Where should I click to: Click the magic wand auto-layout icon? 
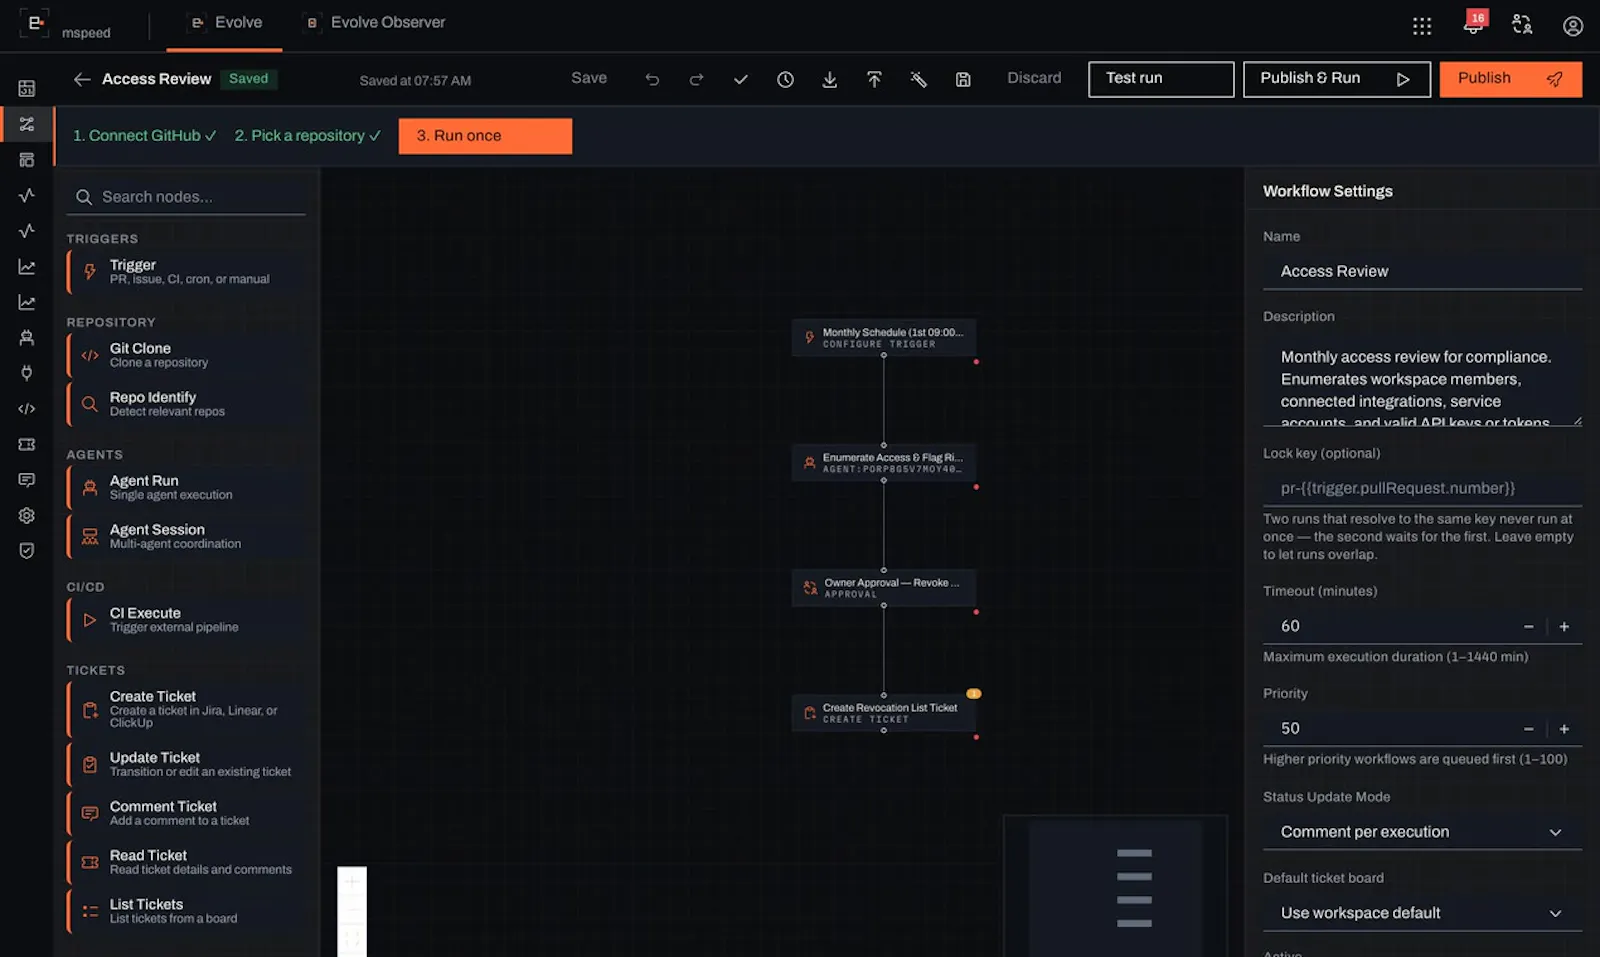tap(918, 79)
